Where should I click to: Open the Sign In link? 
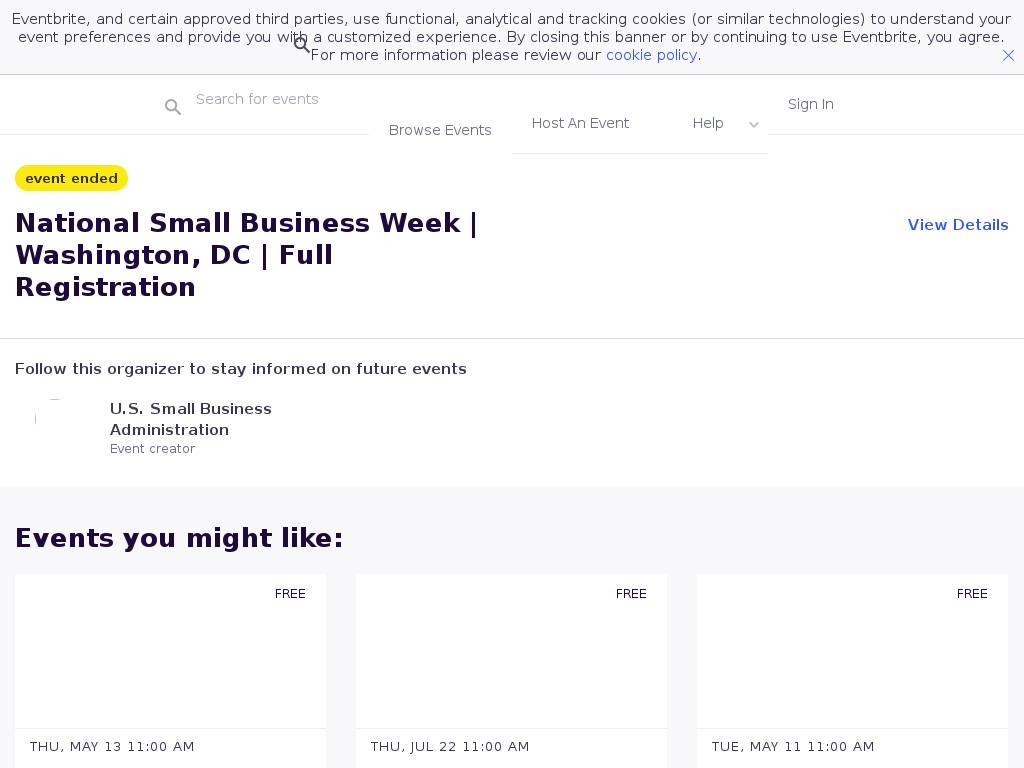(x=810, y=104)
